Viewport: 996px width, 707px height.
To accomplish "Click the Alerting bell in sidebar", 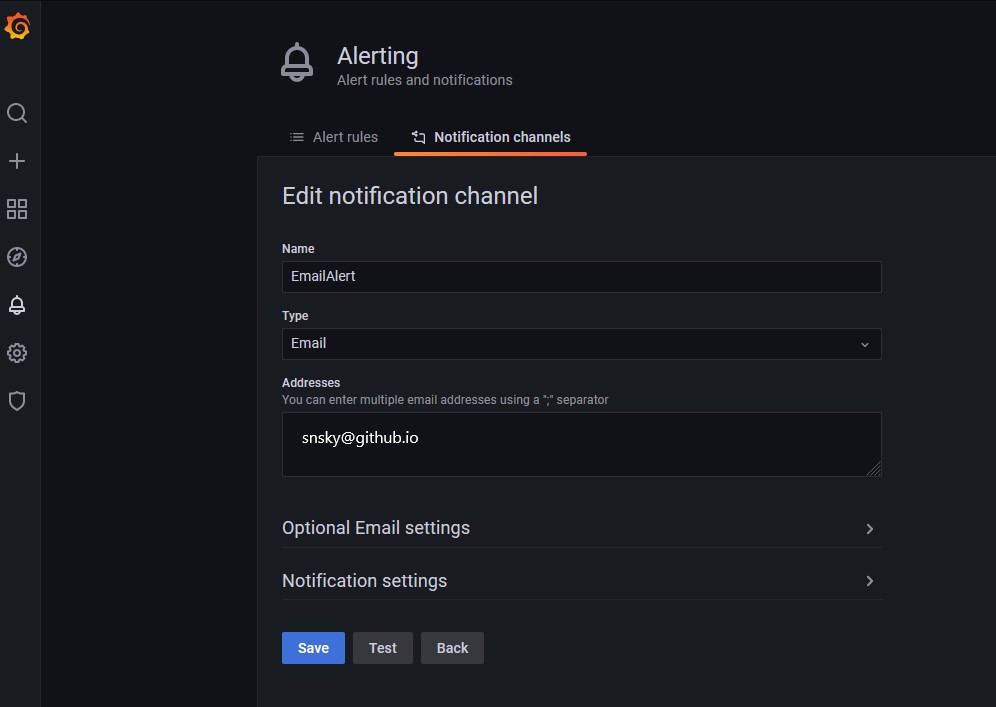I will click(17, 305).
